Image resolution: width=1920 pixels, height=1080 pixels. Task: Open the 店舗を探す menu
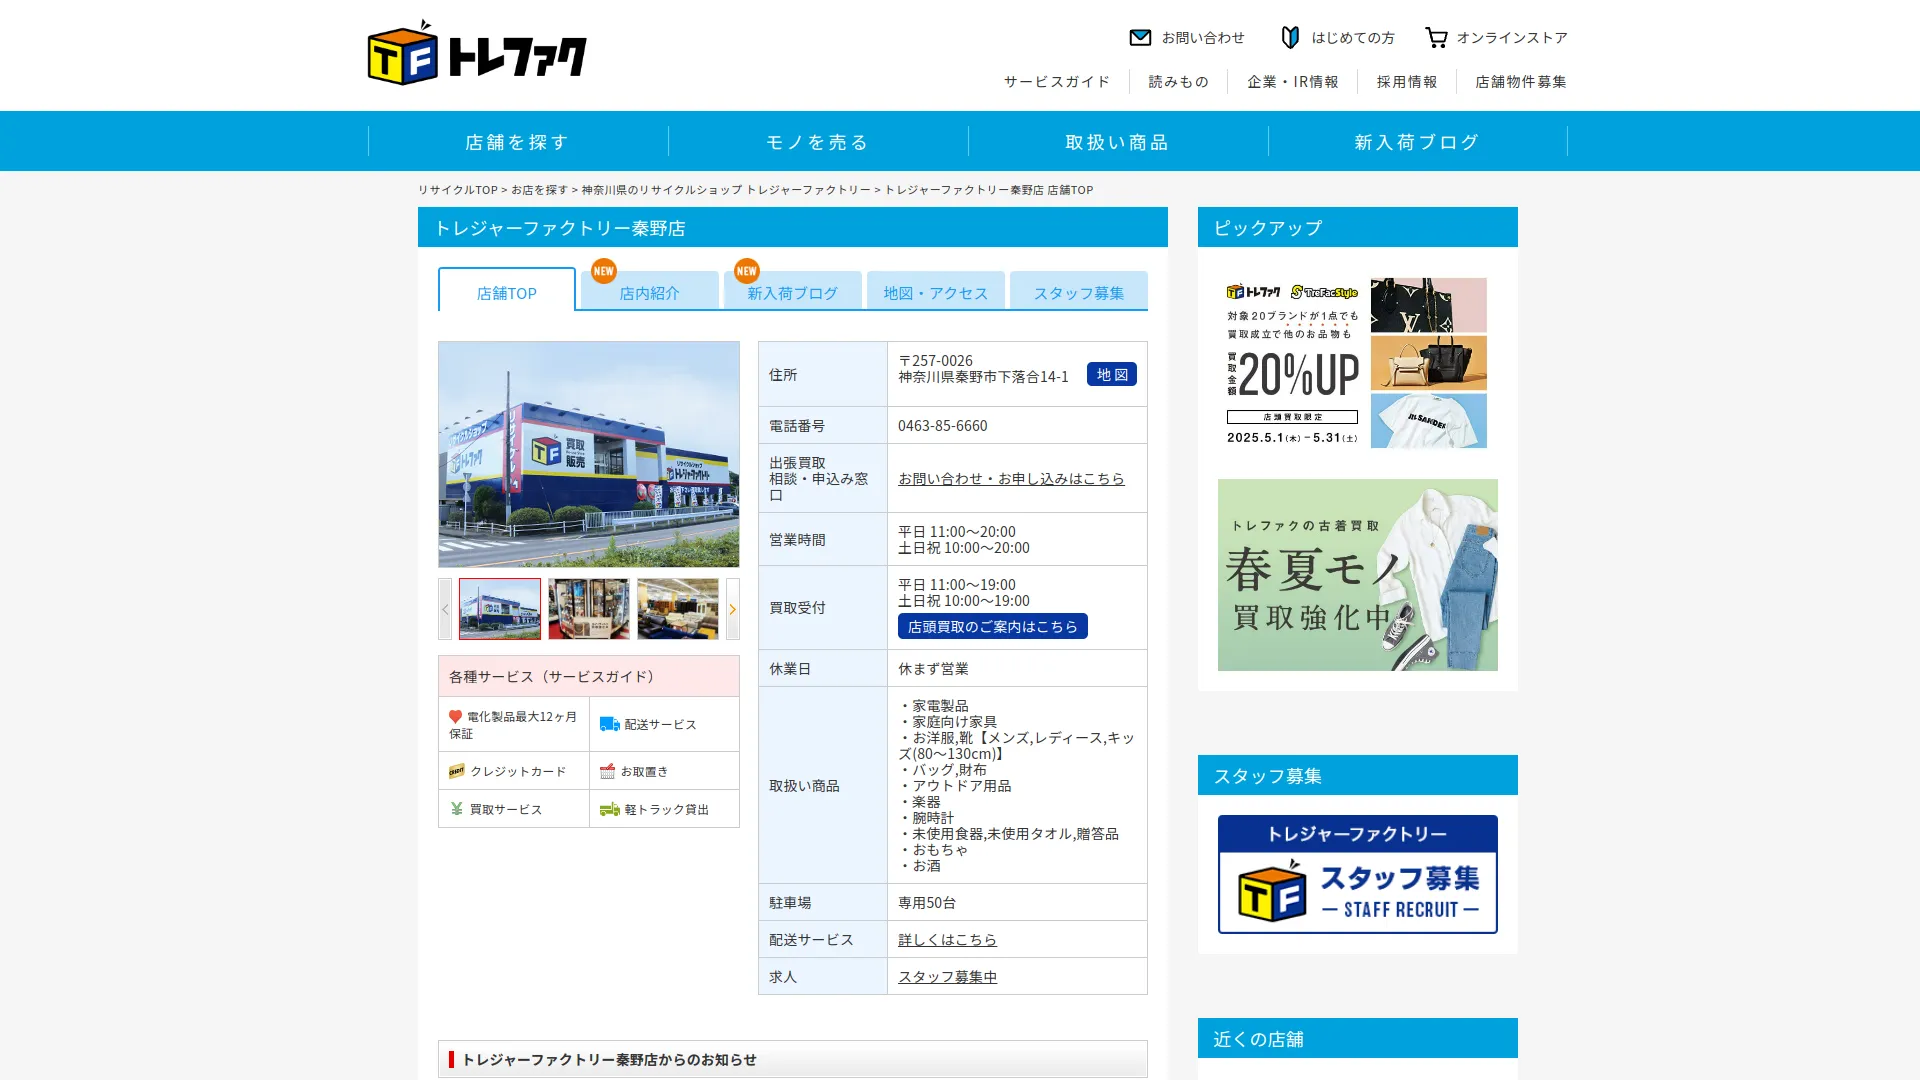click(518, 142)
